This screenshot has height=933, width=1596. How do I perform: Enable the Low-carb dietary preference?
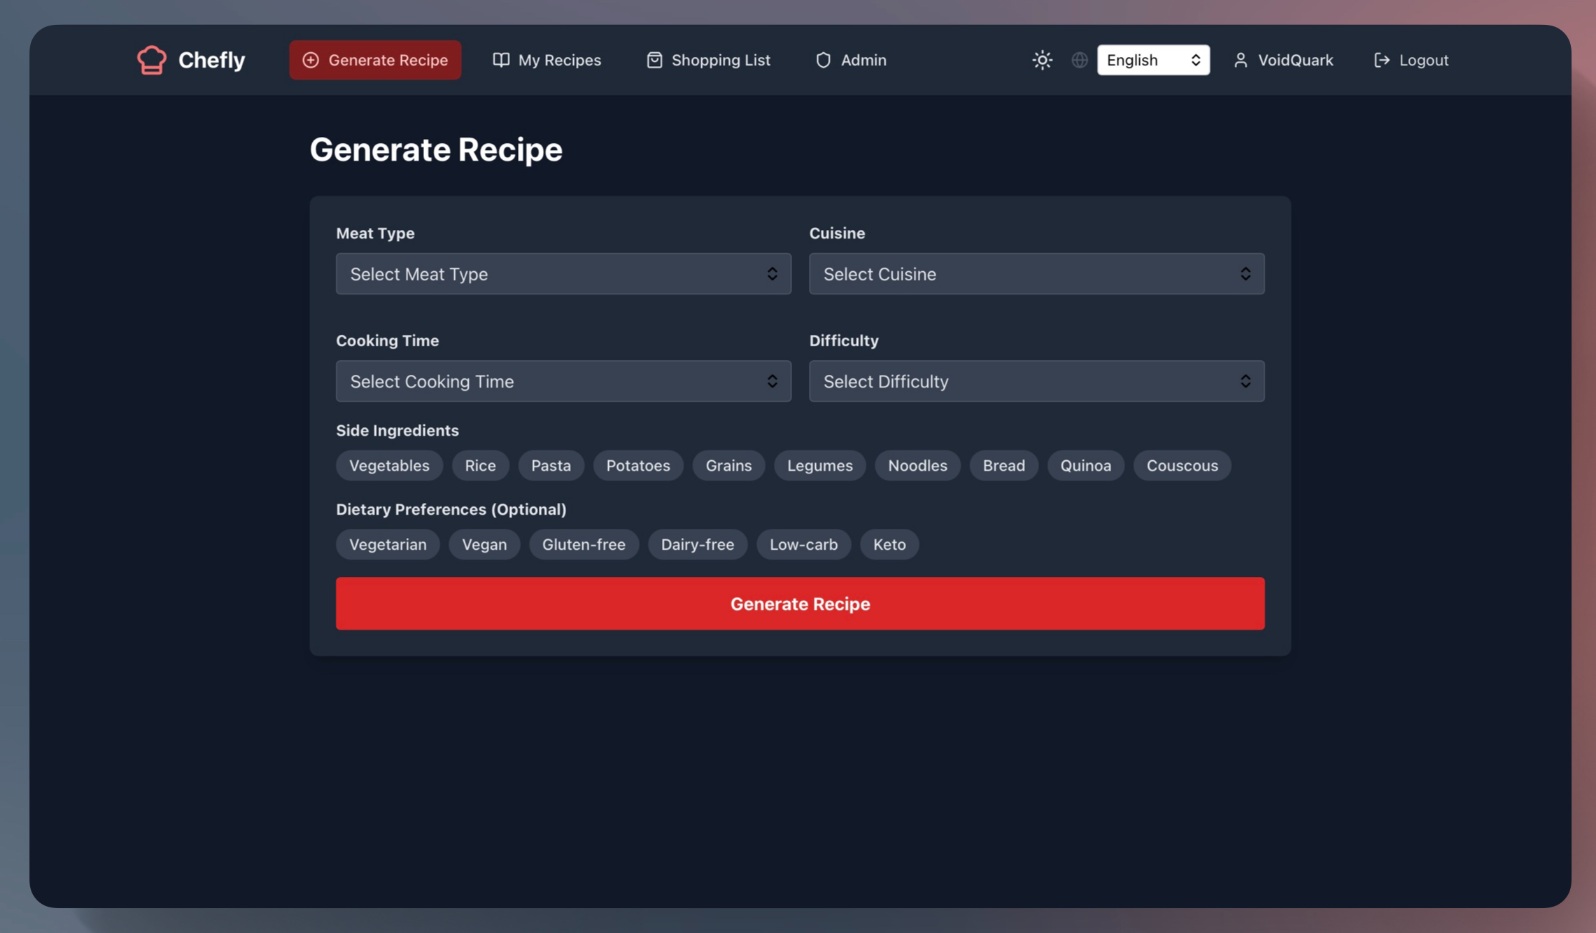(x=804, y=544)
